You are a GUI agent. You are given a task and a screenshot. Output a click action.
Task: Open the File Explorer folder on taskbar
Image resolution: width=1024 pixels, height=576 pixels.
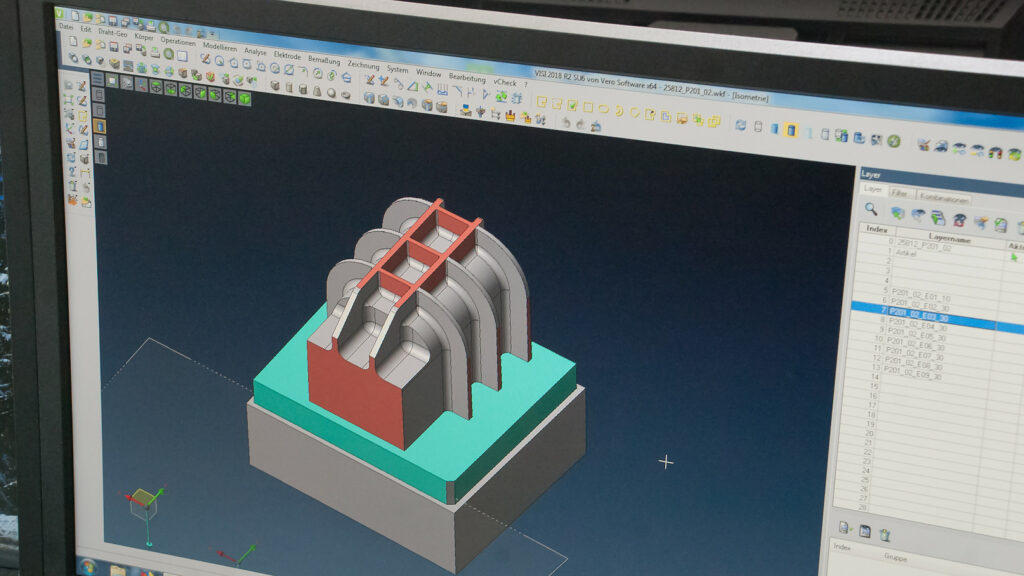(118, 570)
